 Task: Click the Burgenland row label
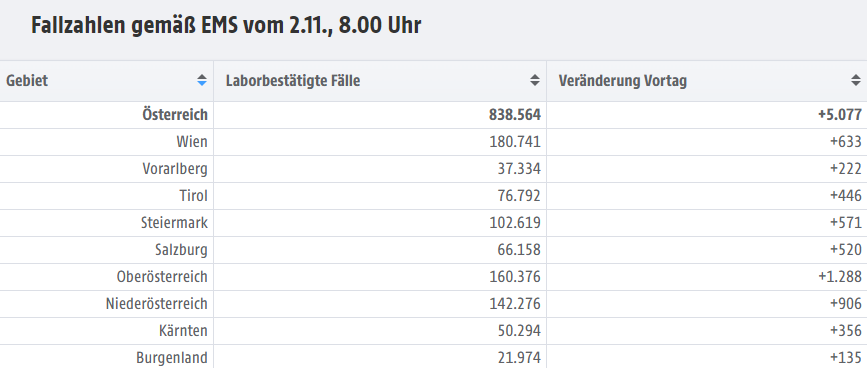click(172, 358)
